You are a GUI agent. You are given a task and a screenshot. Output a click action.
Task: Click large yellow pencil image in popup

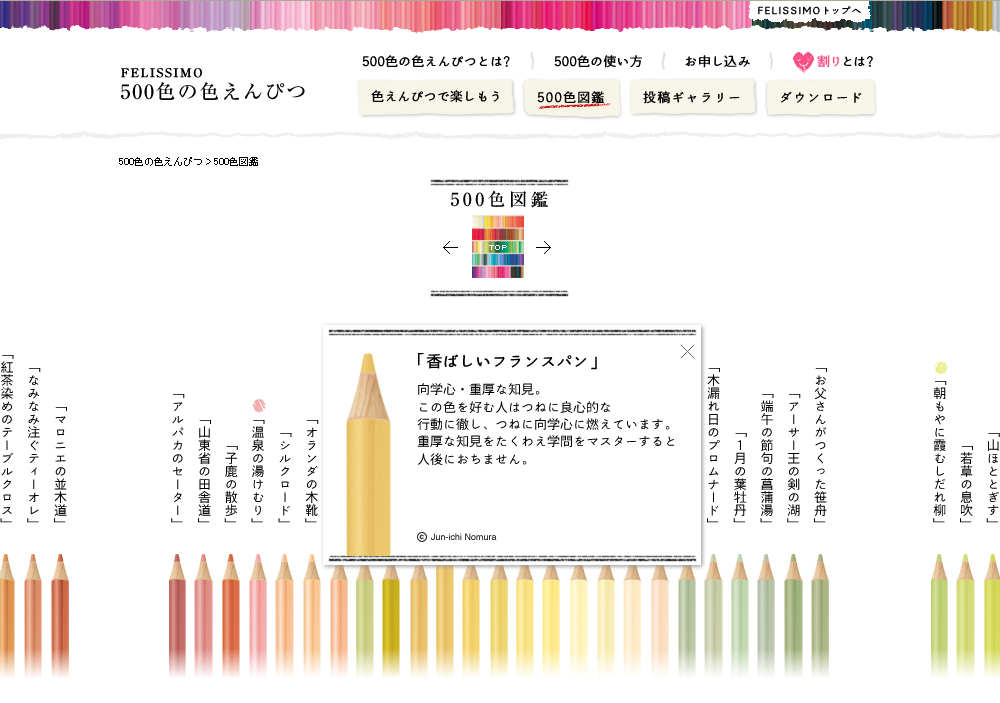tap(368, 454)
